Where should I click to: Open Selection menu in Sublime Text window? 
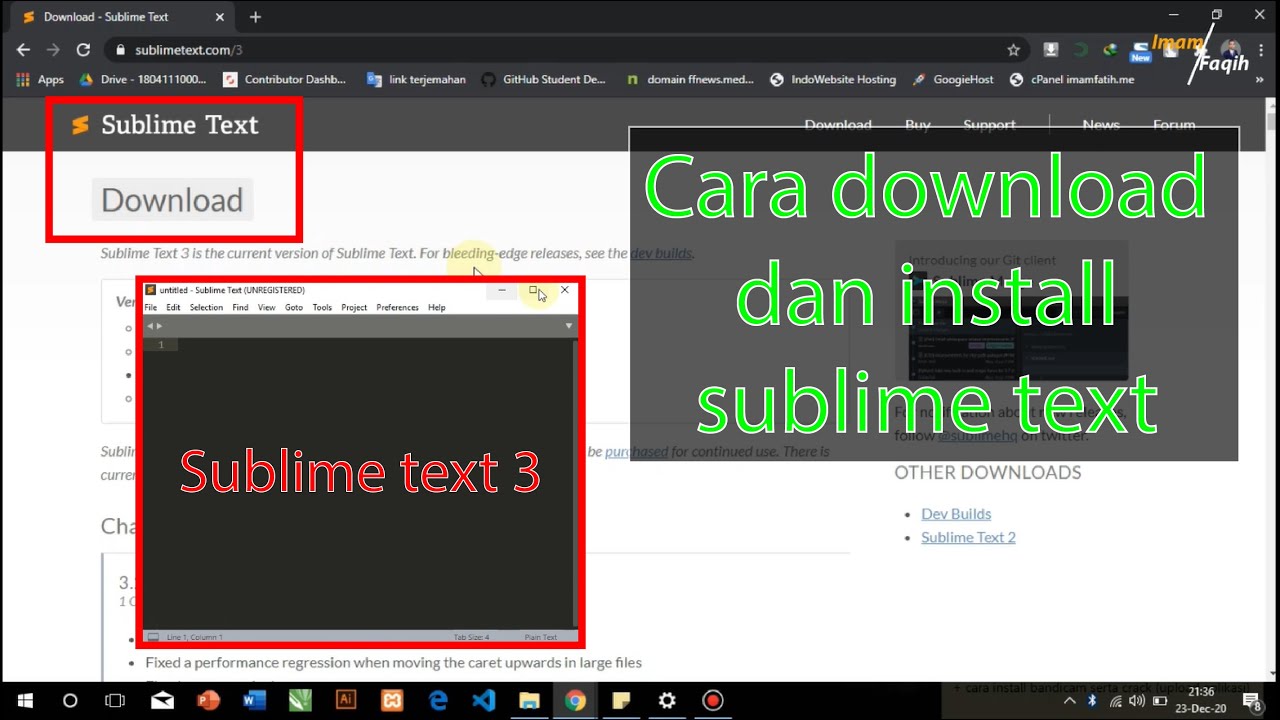click(206, 307)
